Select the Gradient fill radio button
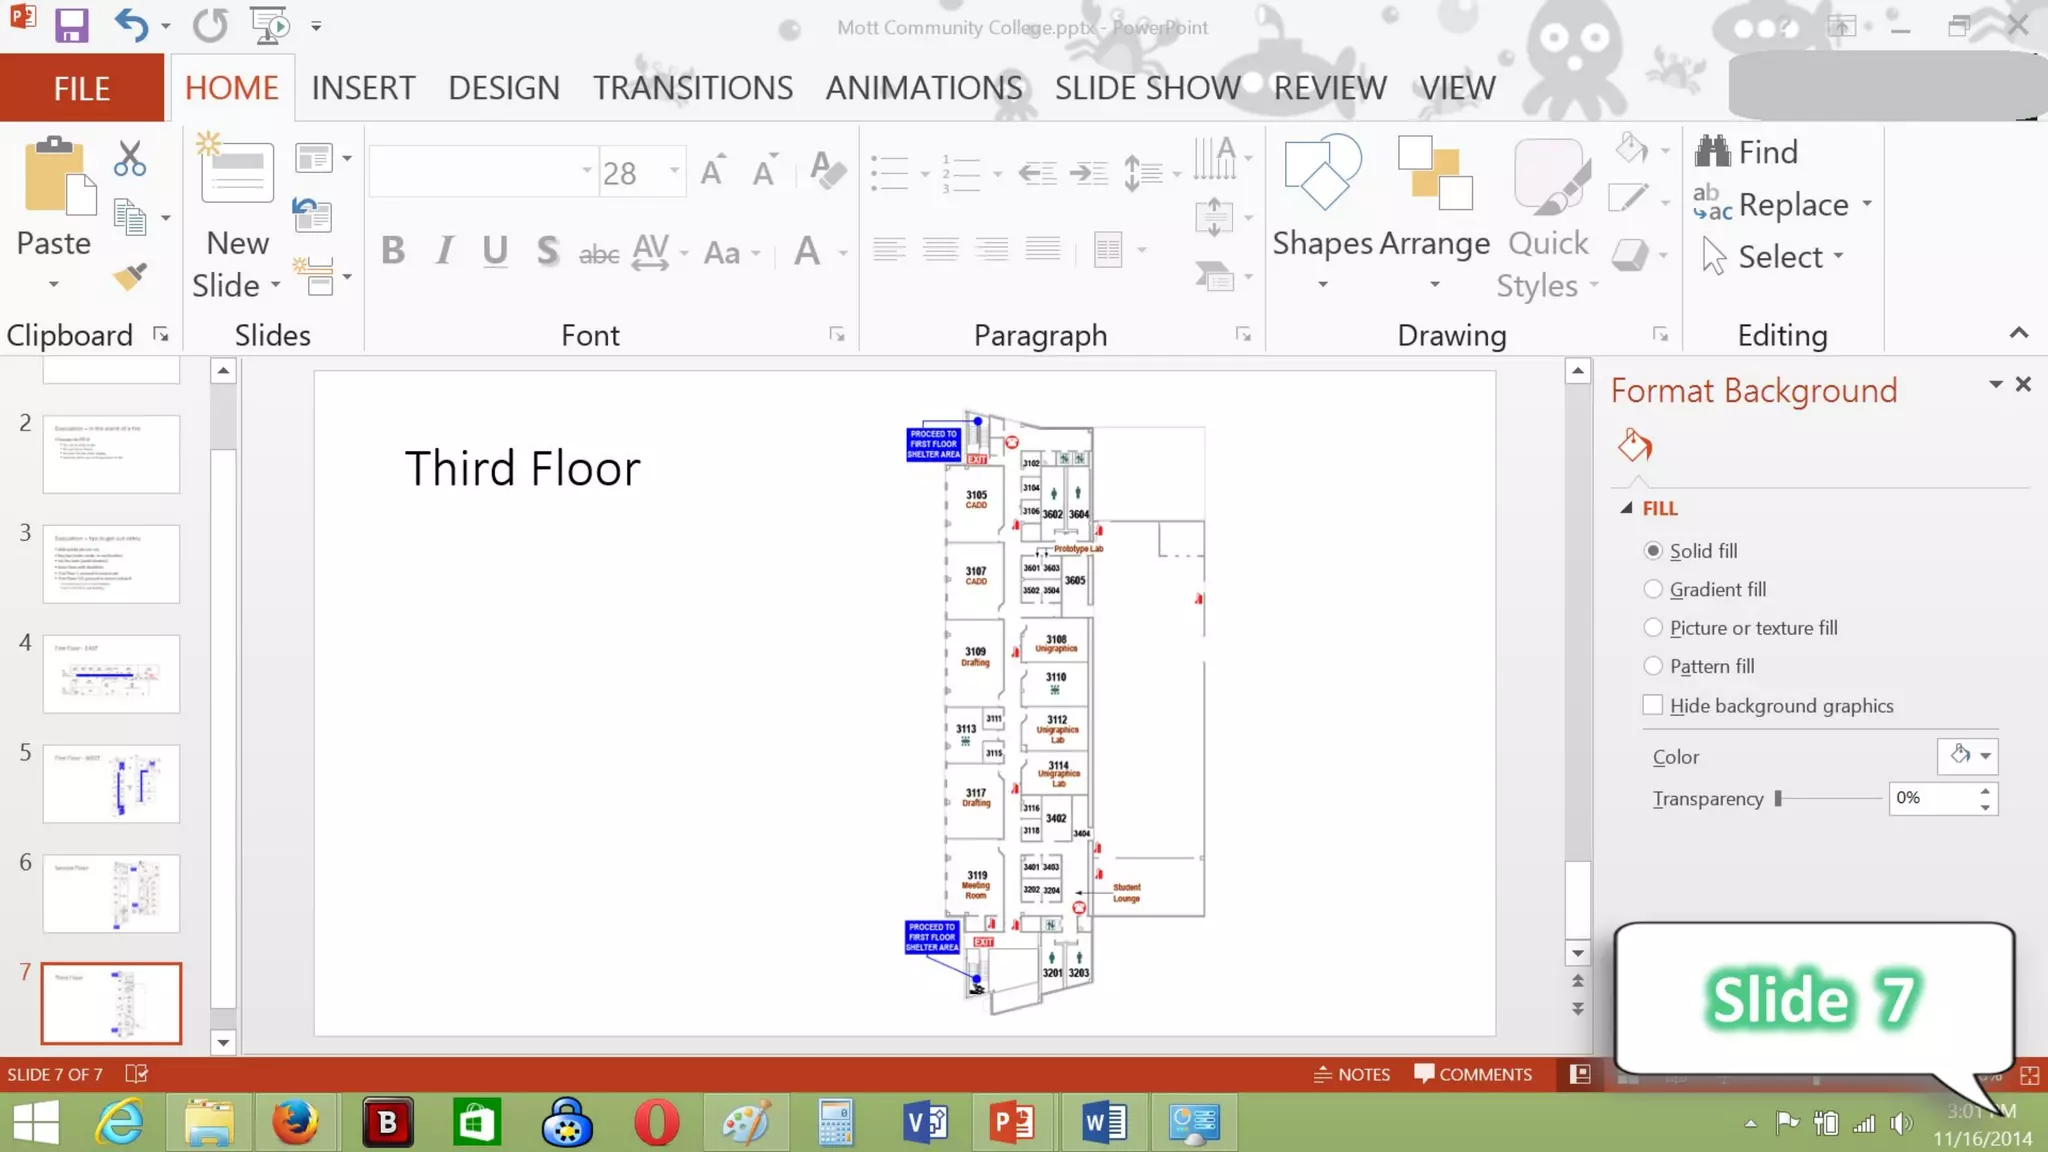The image size is (2048, 1152). pyautogui.click(x=1653, y=589)
